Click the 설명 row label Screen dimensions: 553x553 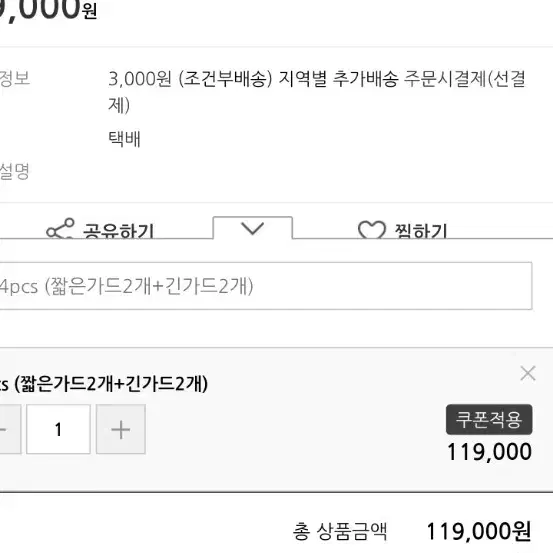[14, 171]
